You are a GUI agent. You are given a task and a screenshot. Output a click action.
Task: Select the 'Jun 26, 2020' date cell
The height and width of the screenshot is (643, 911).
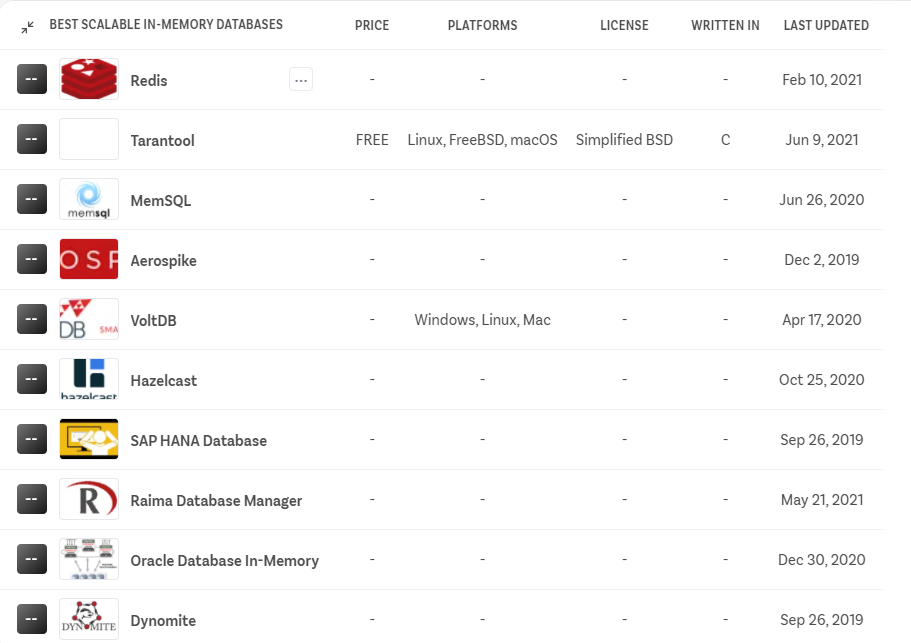point(822,200)
